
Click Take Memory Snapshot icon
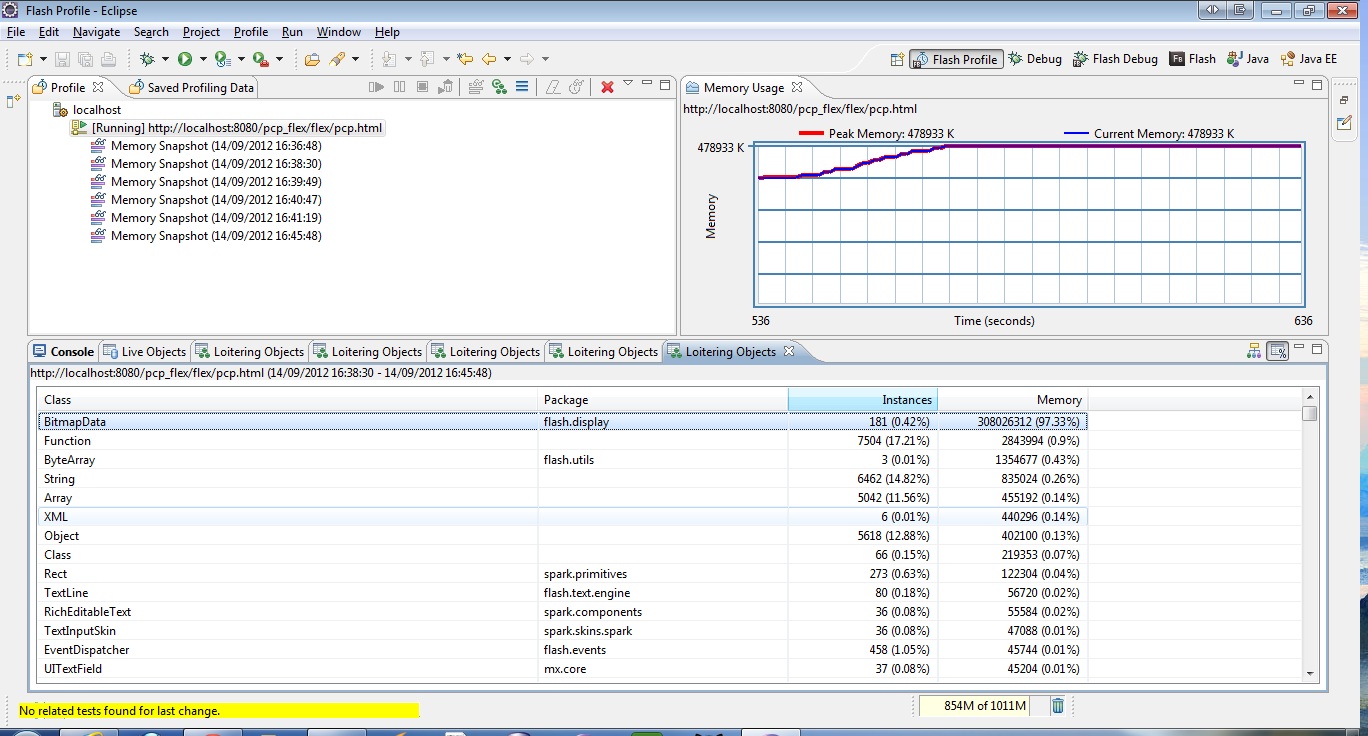coord(476,87)
